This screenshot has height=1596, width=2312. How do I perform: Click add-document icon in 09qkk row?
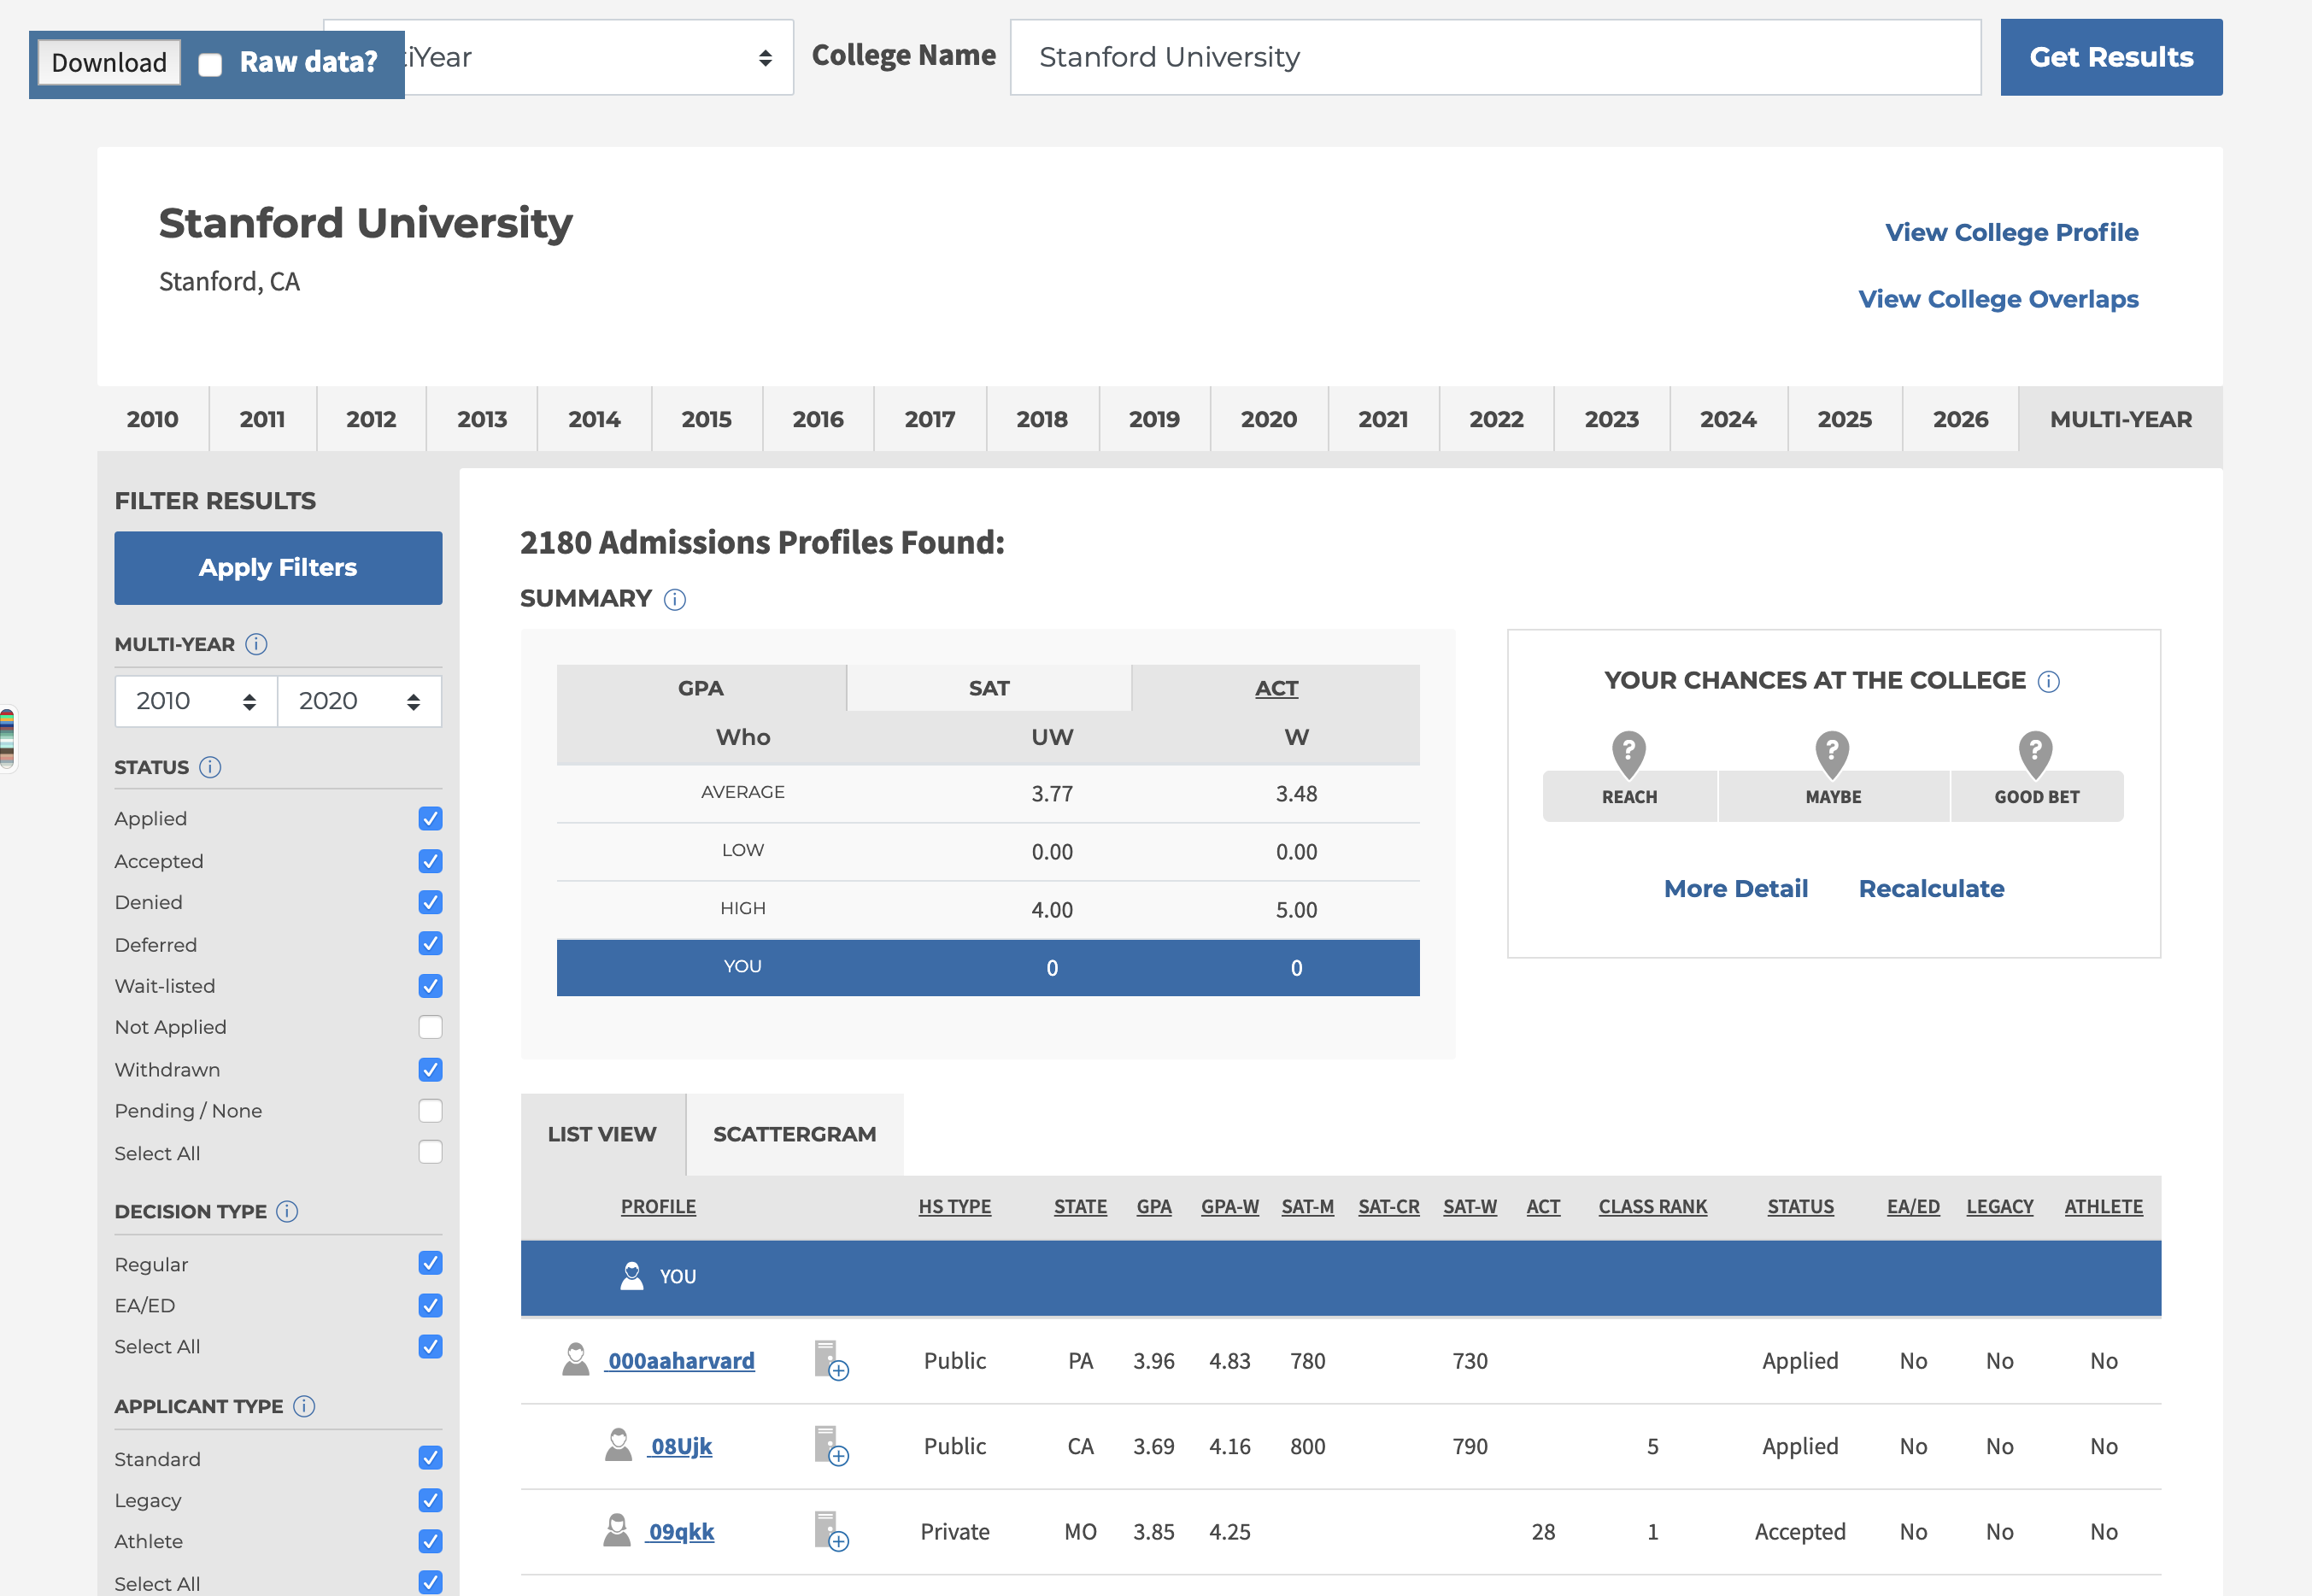830,1531
